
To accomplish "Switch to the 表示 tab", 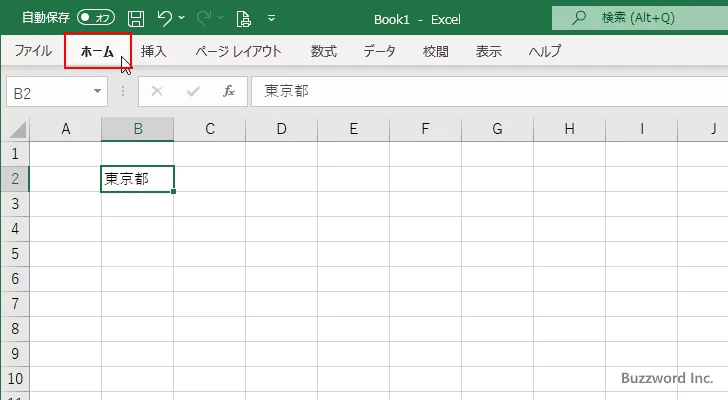I will [488, 51].
